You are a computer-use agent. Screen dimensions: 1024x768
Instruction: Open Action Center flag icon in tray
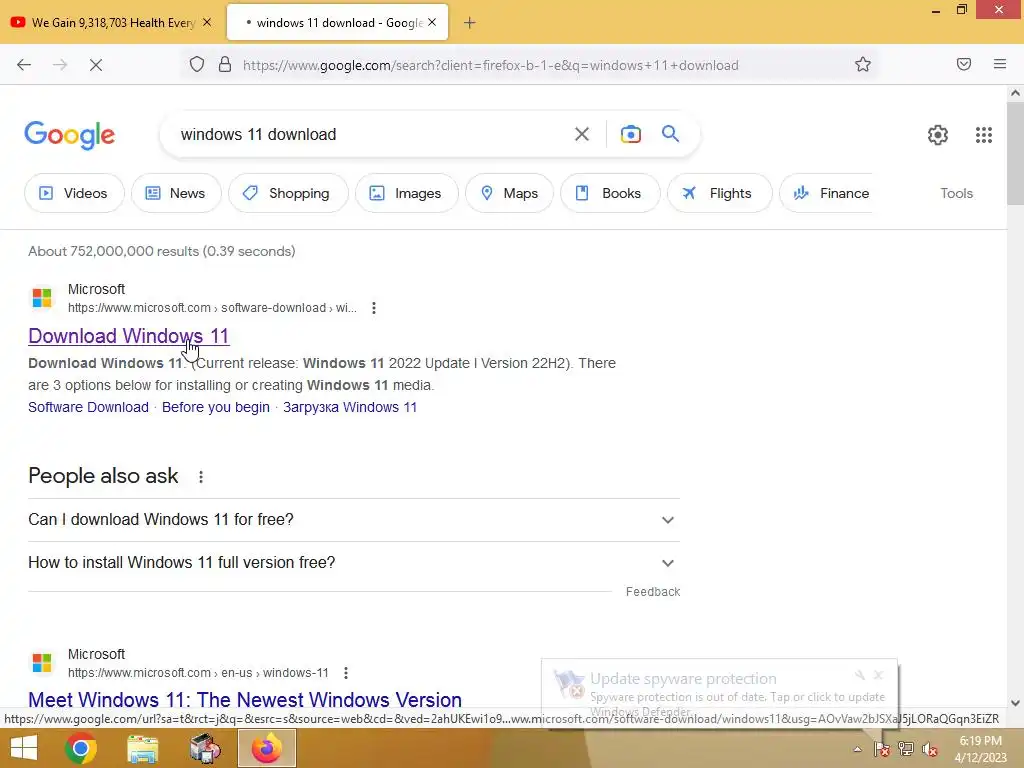point(882,749)
